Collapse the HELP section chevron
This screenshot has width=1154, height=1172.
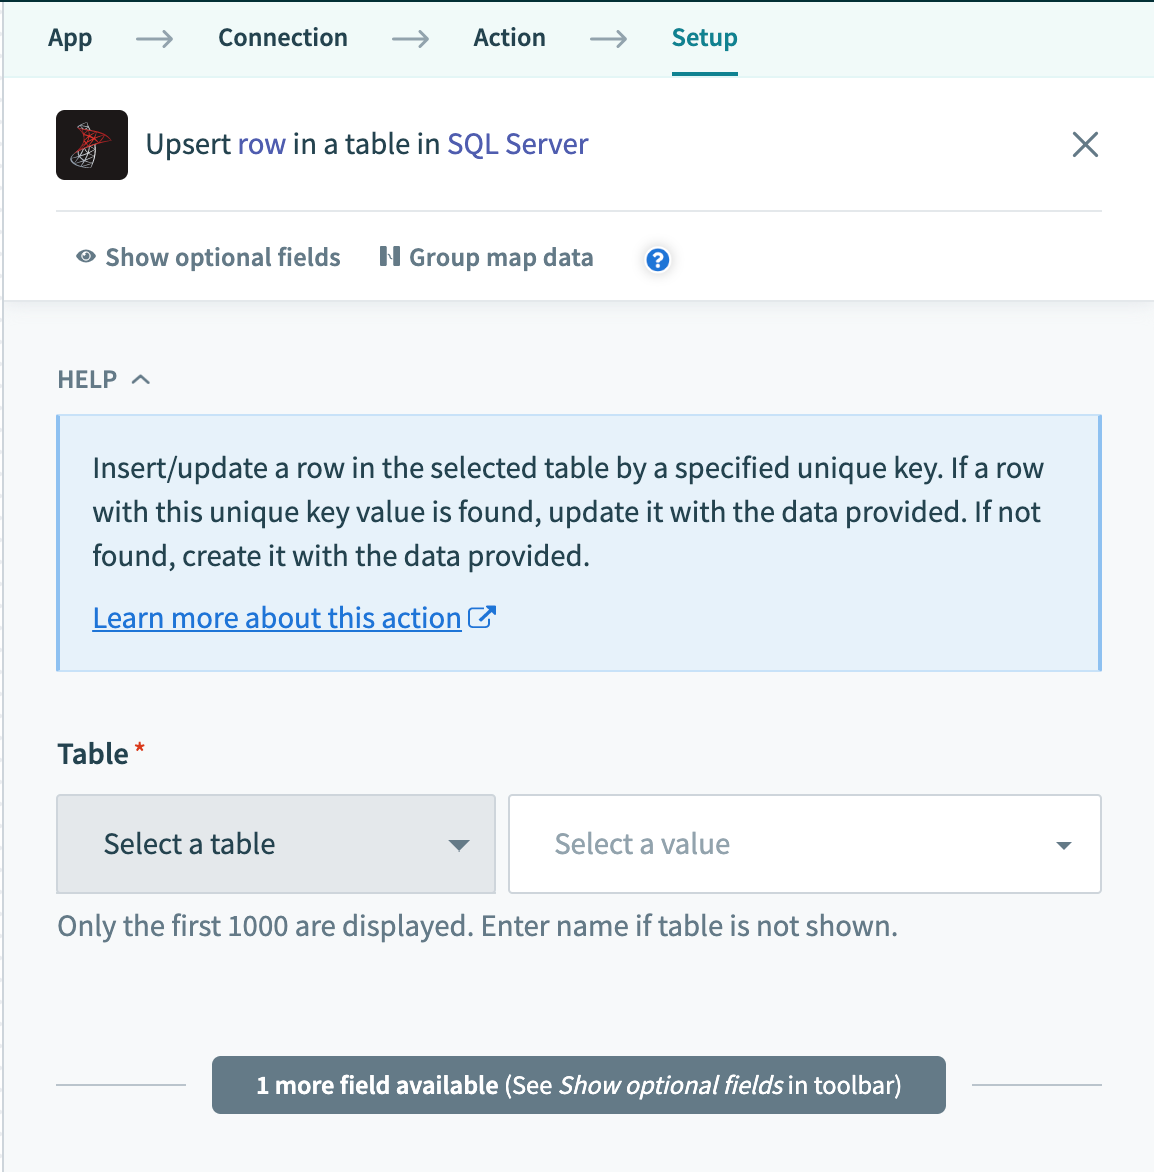point(141,379)
